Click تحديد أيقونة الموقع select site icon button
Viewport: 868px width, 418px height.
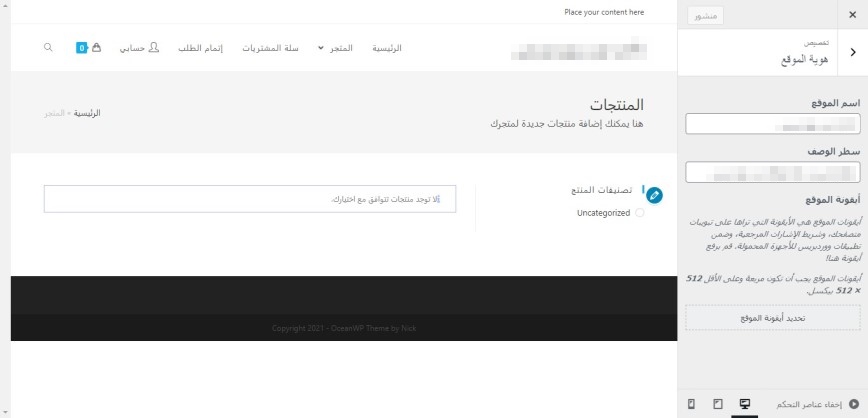pos(773,318)
